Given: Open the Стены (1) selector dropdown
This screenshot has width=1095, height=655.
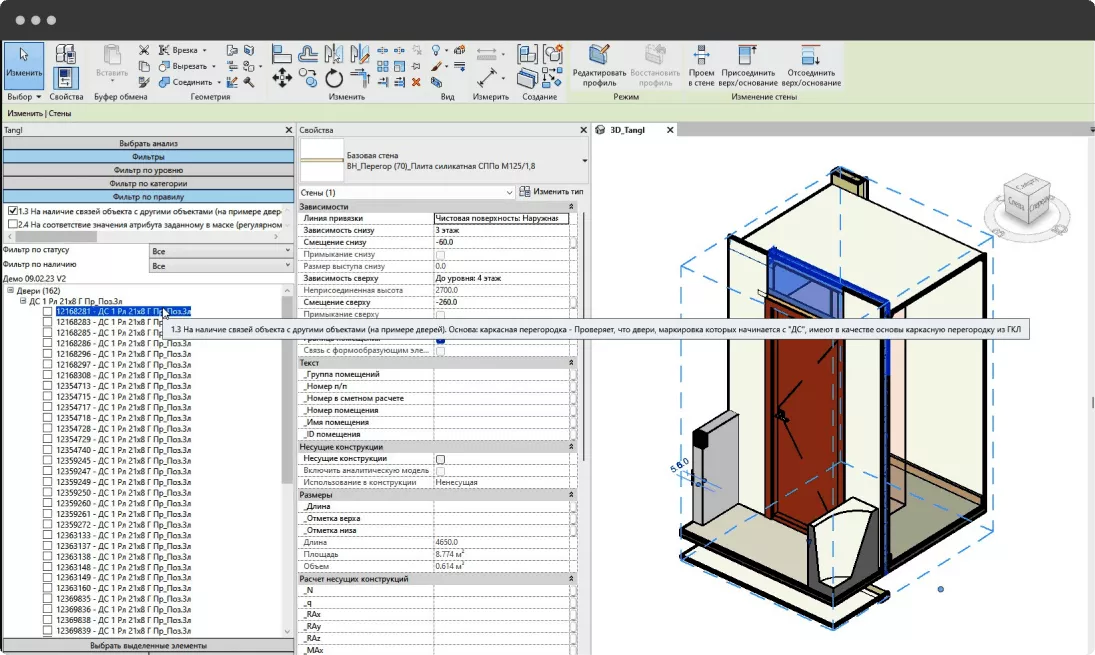Looking at the screenshot, I should coord(509,192).
